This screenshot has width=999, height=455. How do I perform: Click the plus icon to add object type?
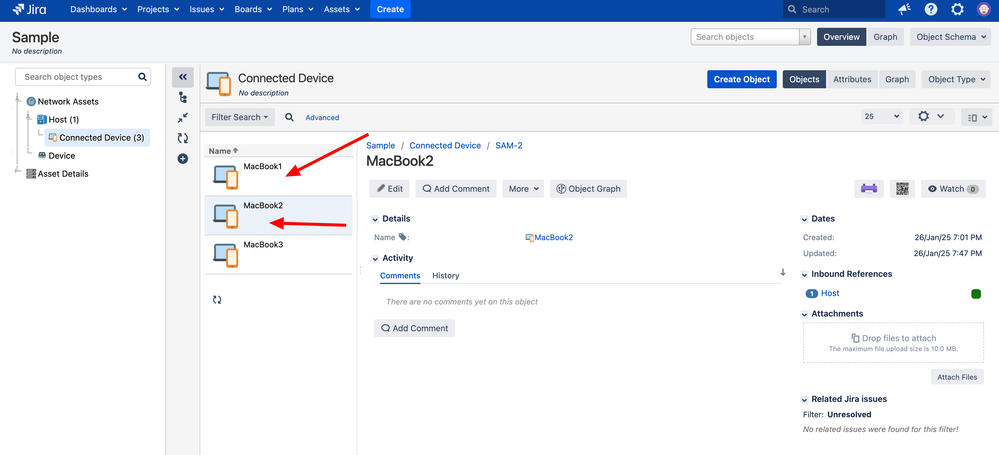(183, 159)
